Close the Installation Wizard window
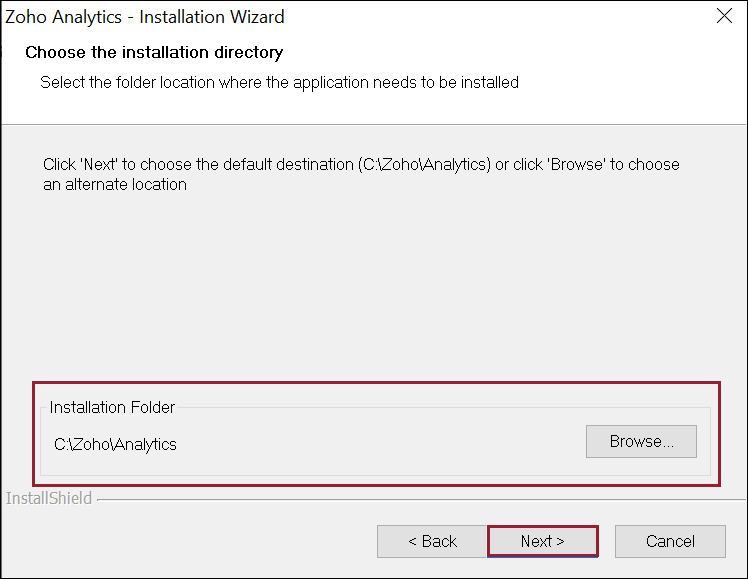Image resolution: width=748 pixels, height=579 pixels. [x=725, y=16]
